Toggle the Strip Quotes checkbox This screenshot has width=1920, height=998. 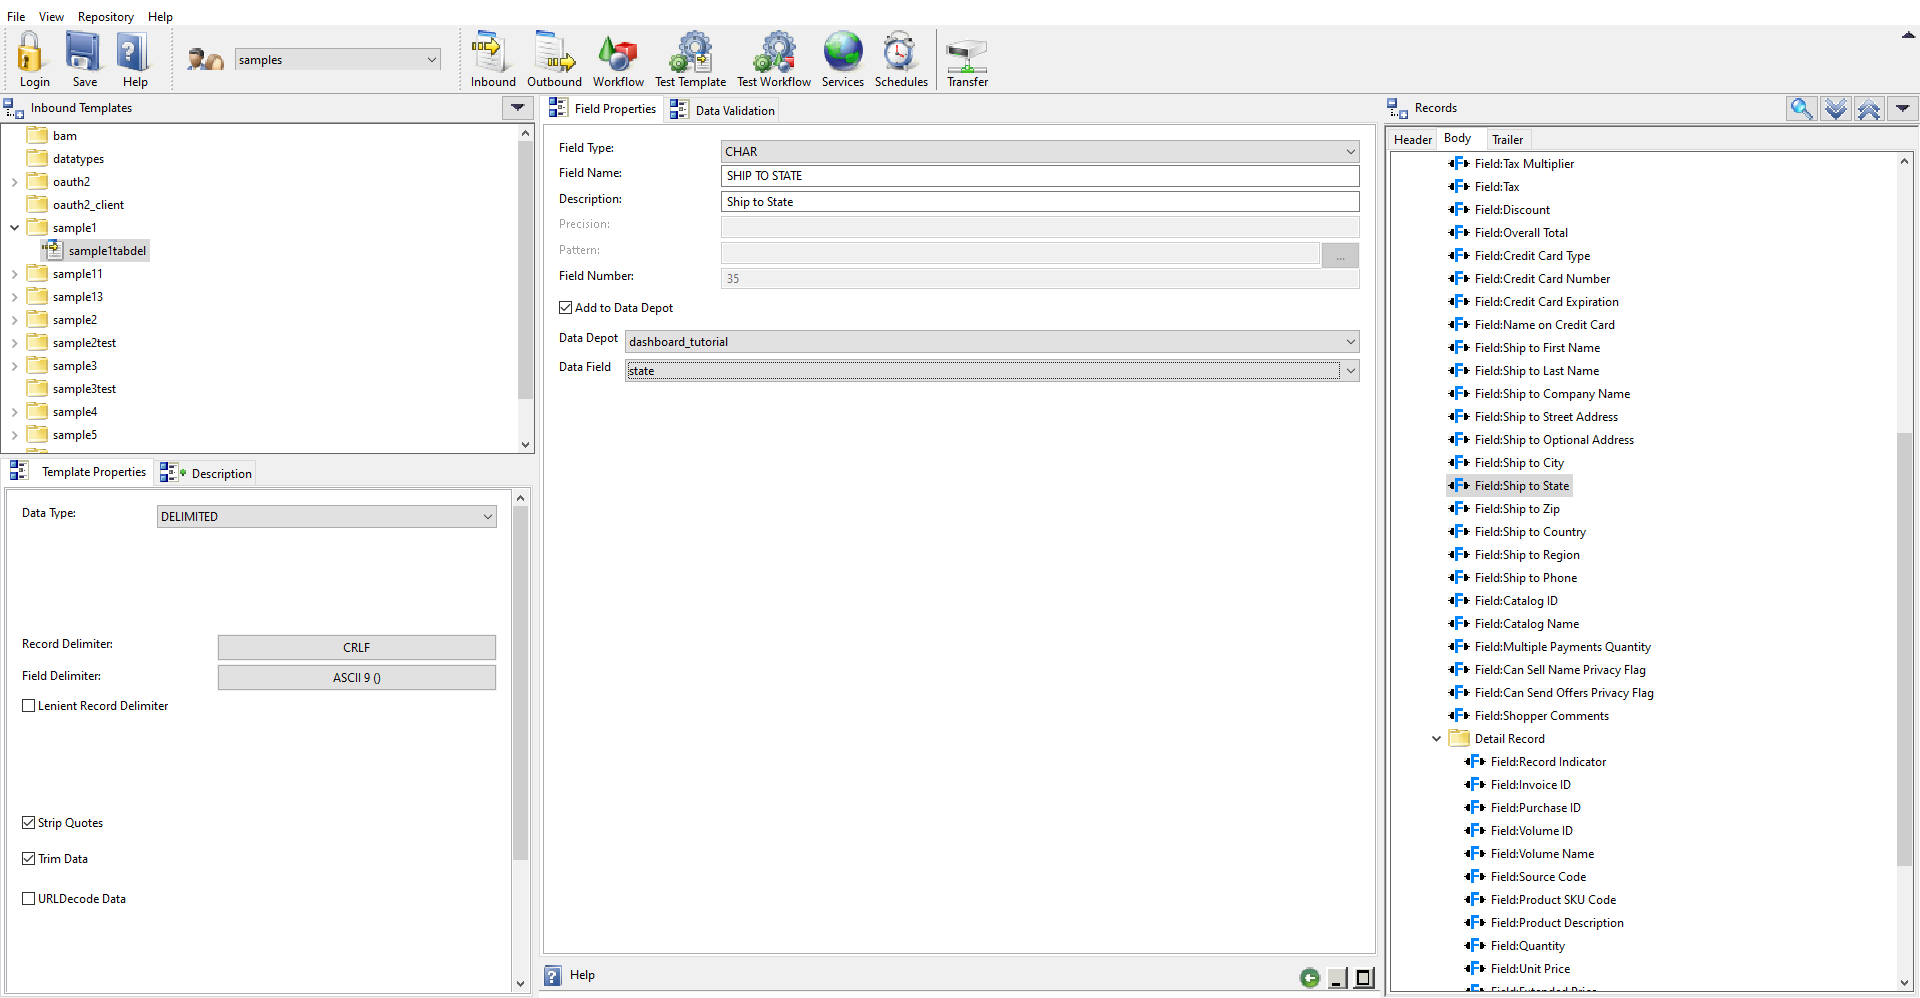coord(29,823)
